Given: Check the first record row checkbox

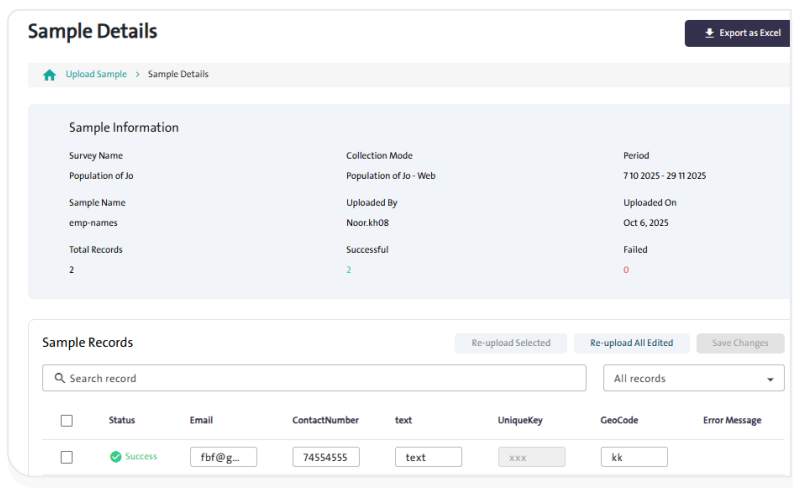Looking at the screenshot, I should click(67, 457).
